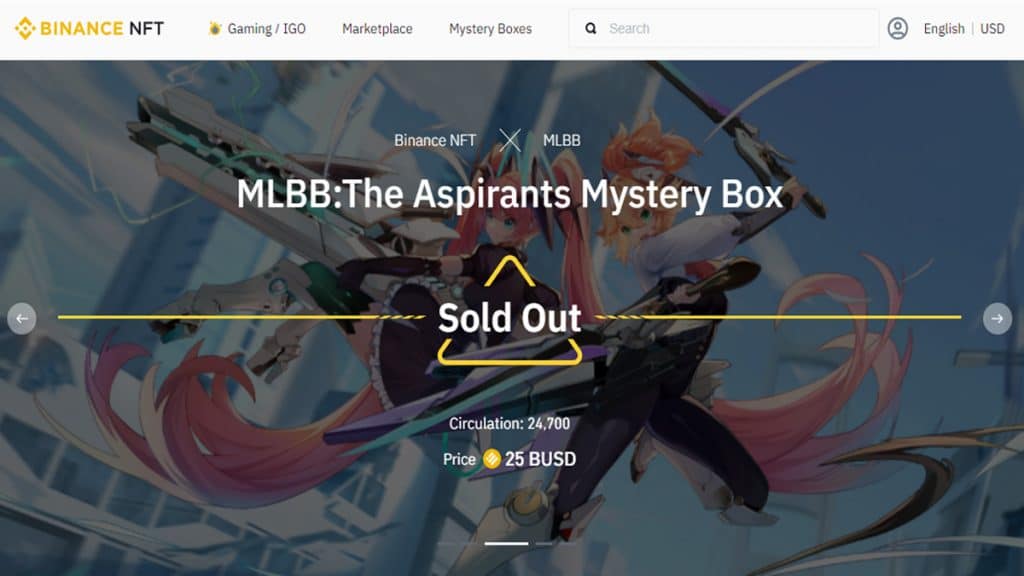Go to previous banner with left arrow
1024x576 pixels.
pyautogui.click(x=22, y=319)
